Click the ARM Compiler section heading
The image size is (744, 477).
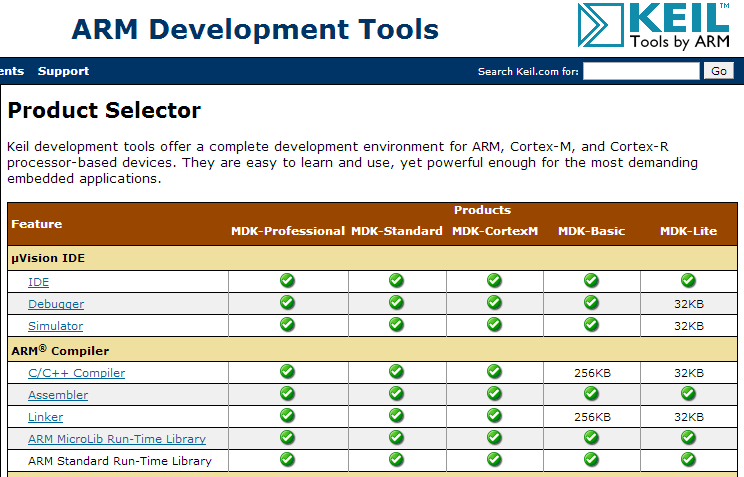click(x=60, y=350)
